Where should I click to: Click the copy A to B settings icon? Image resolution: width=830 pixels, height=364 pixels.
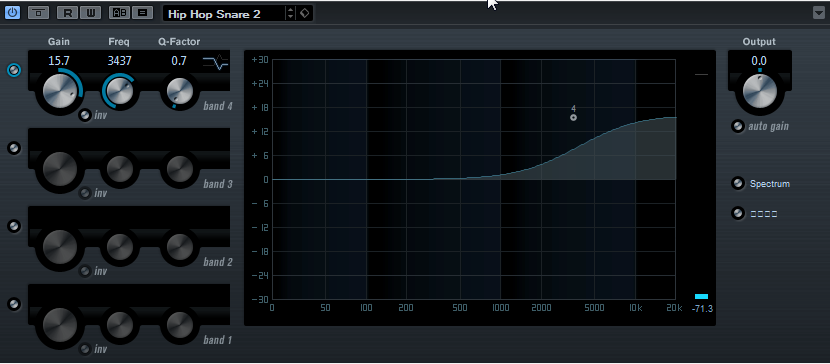[142, 13]
